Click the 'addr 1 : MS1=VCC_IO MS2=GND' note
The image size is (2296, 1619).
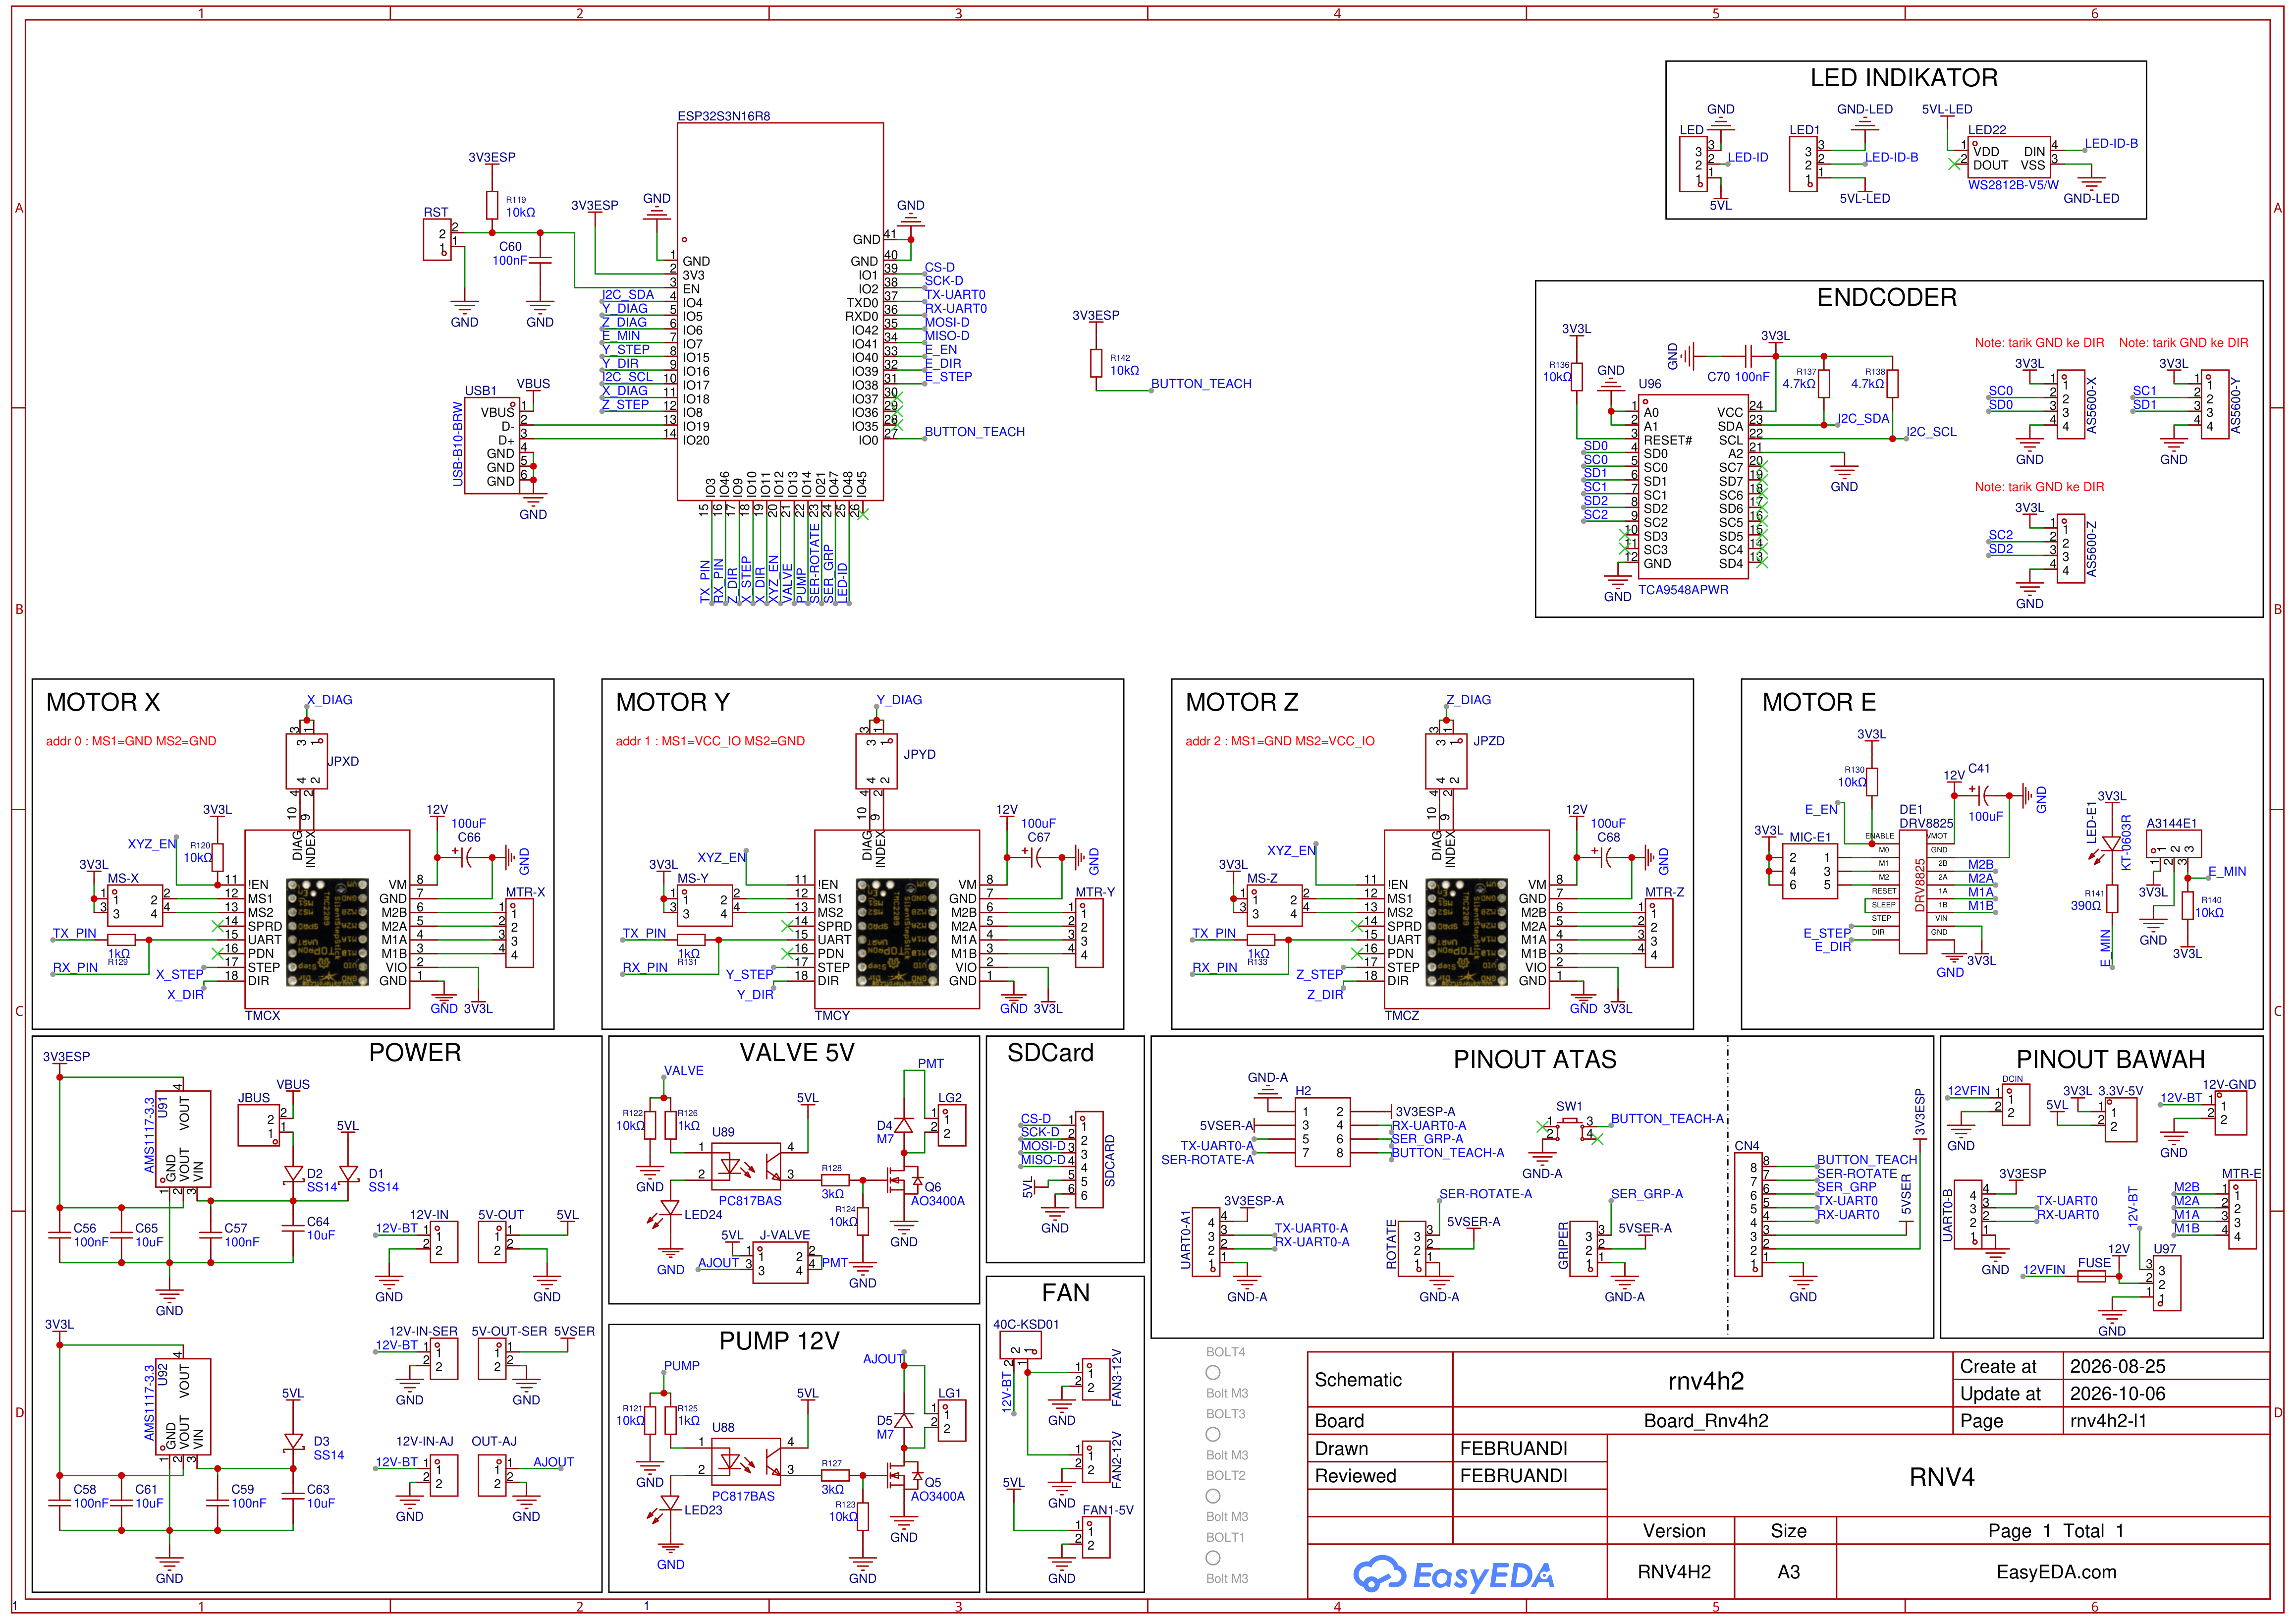(710, 741)
